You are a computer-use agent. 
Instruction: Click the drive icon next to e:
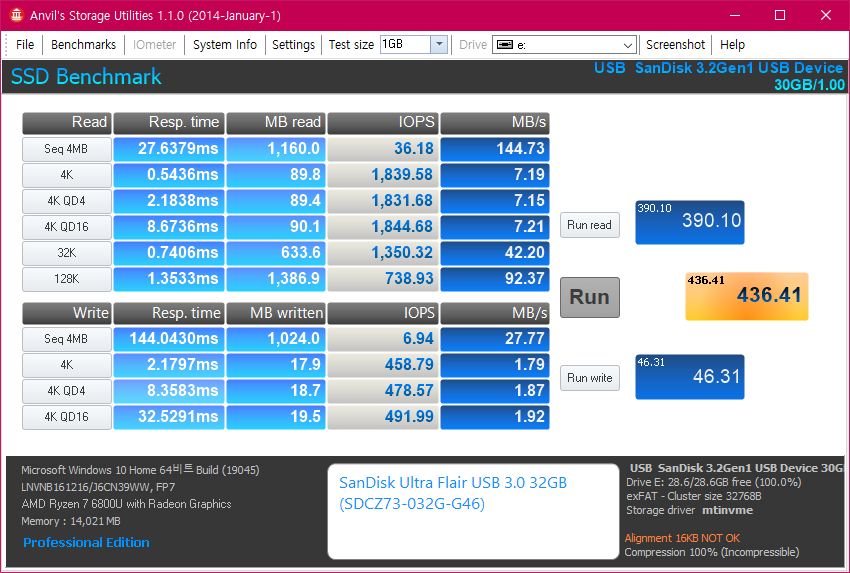click(505, 44)
